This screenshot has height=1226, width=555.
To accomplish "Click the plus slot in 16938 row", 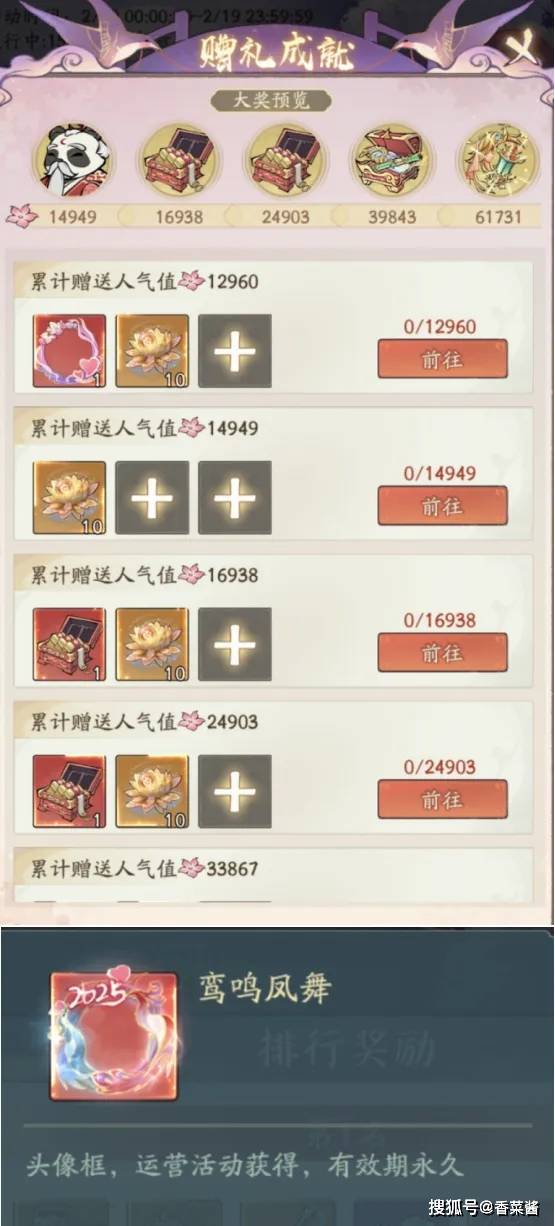I will click(235, 645).
